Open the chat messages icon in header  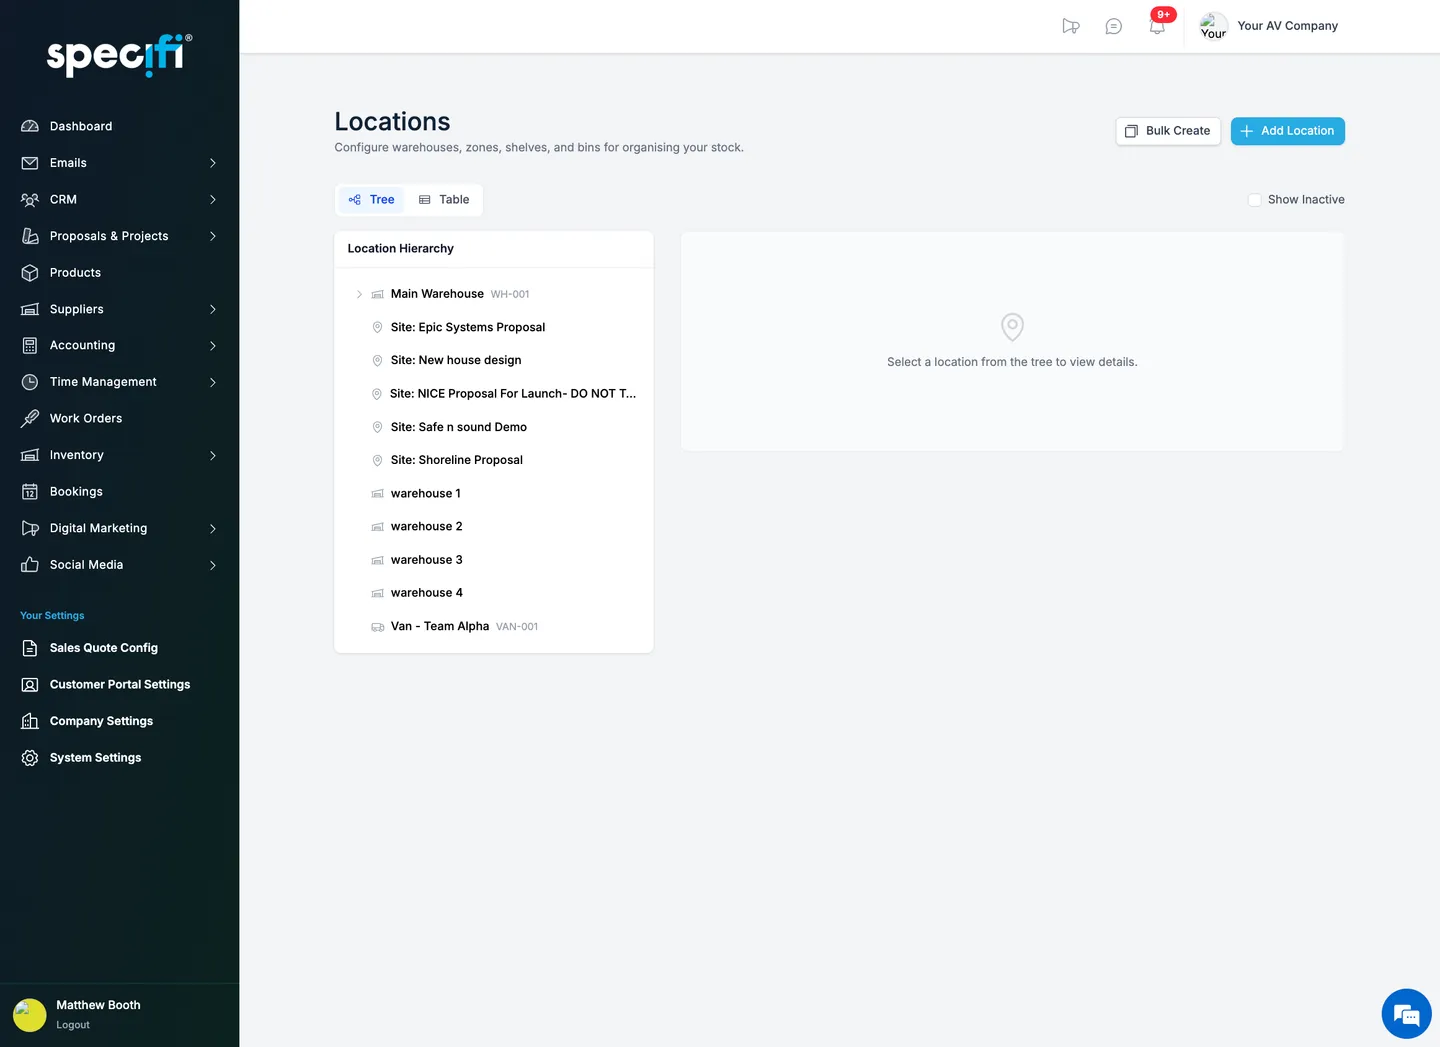pyautogui.click(x=1114, y=26)
